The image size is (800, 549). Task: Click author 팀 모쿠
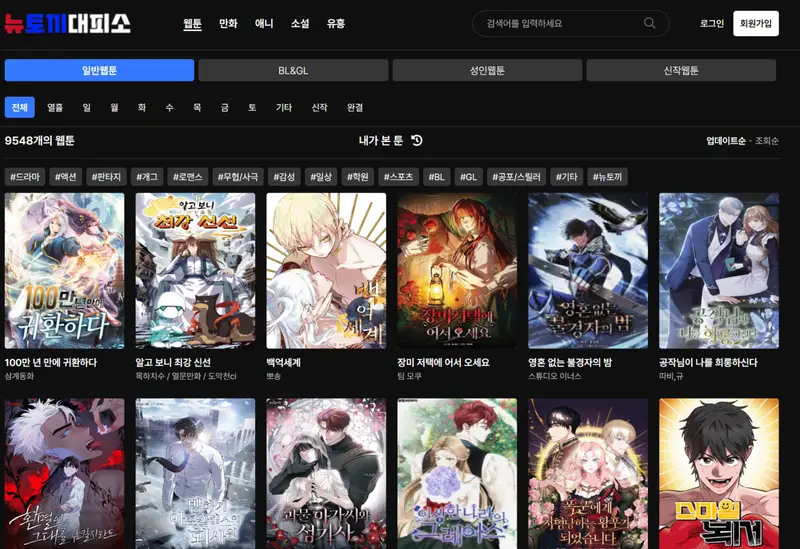point(409,376)
